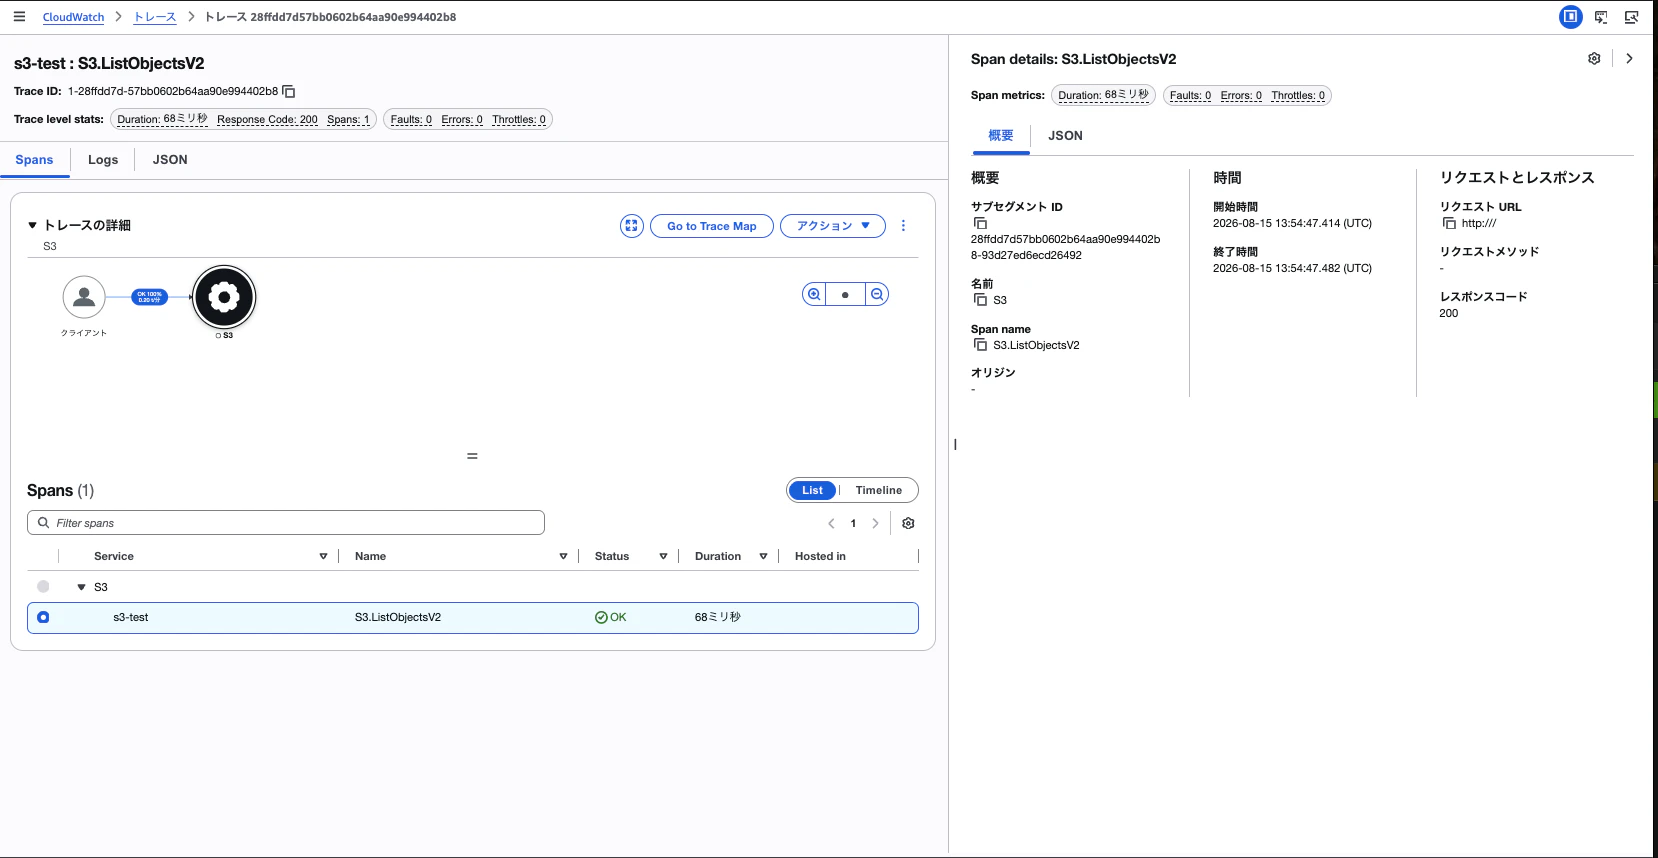Click the OK 100% edge label on map
Image resolution: width=1658 pixels, height=858 pixels.
tap(150, 297)
